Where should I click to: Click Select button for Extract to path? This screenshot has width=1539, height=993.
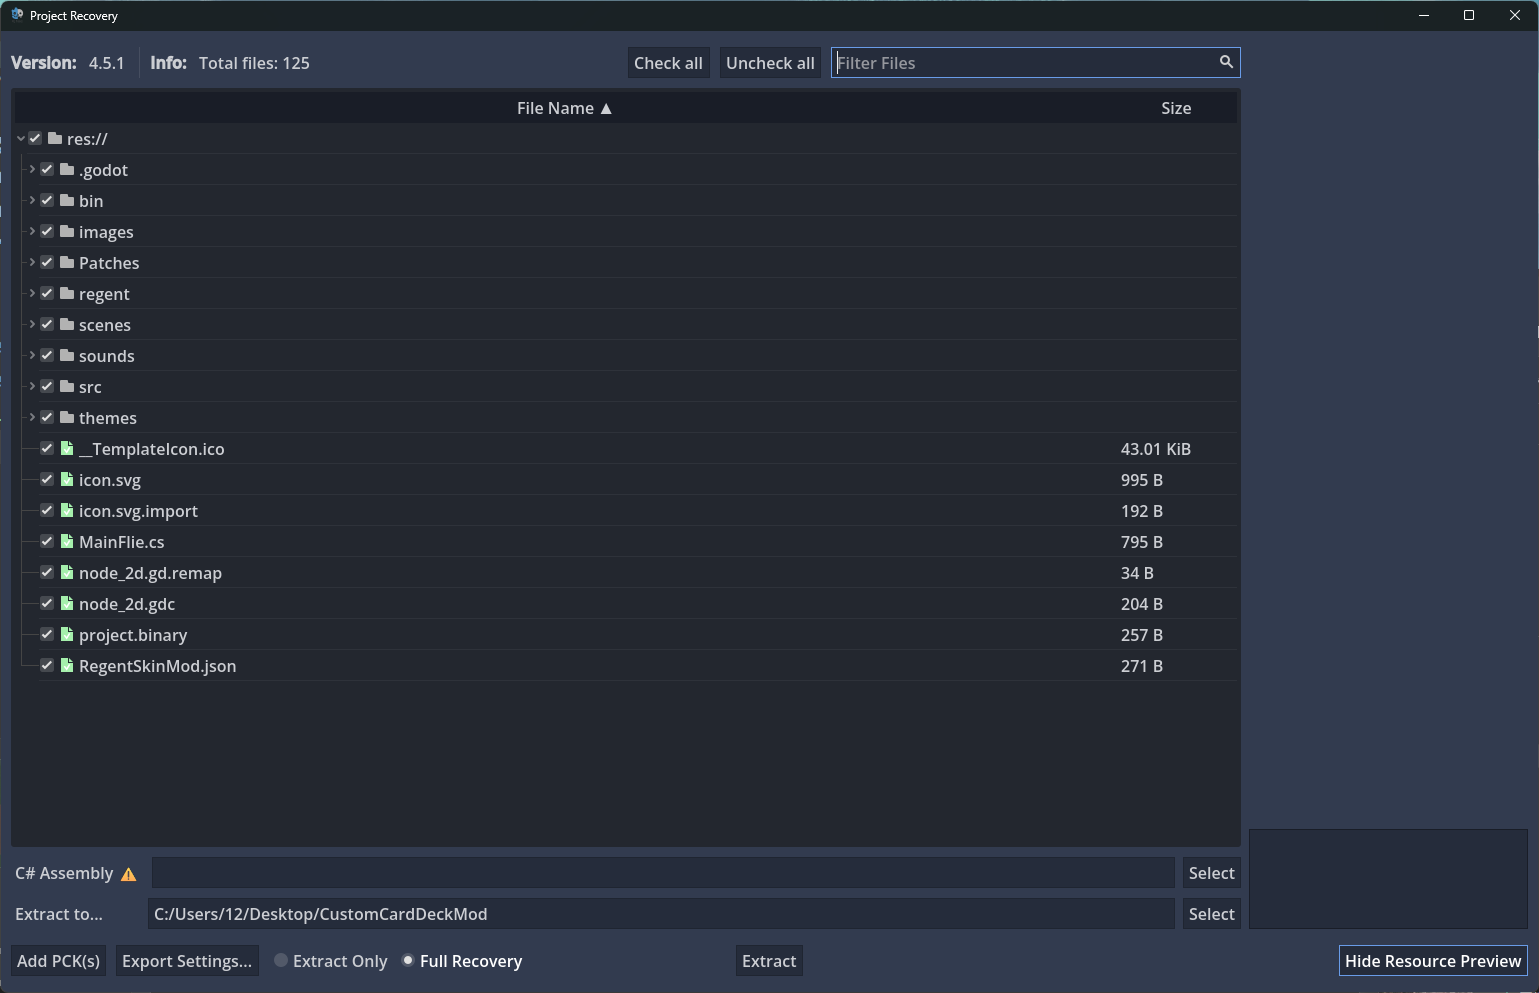(1211, 914)
